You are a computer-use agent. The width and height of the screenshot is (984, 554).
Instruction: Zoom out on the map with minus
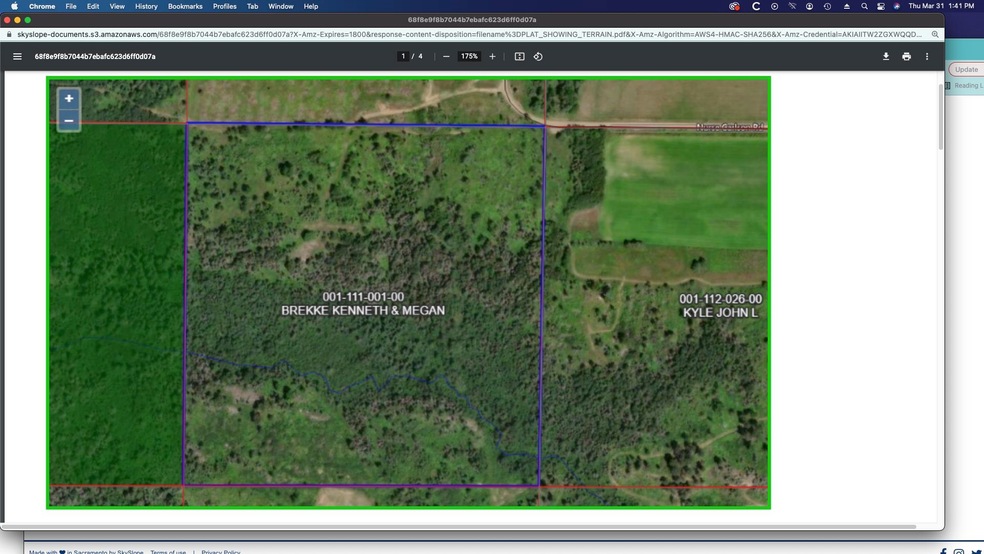coord(69,120)
